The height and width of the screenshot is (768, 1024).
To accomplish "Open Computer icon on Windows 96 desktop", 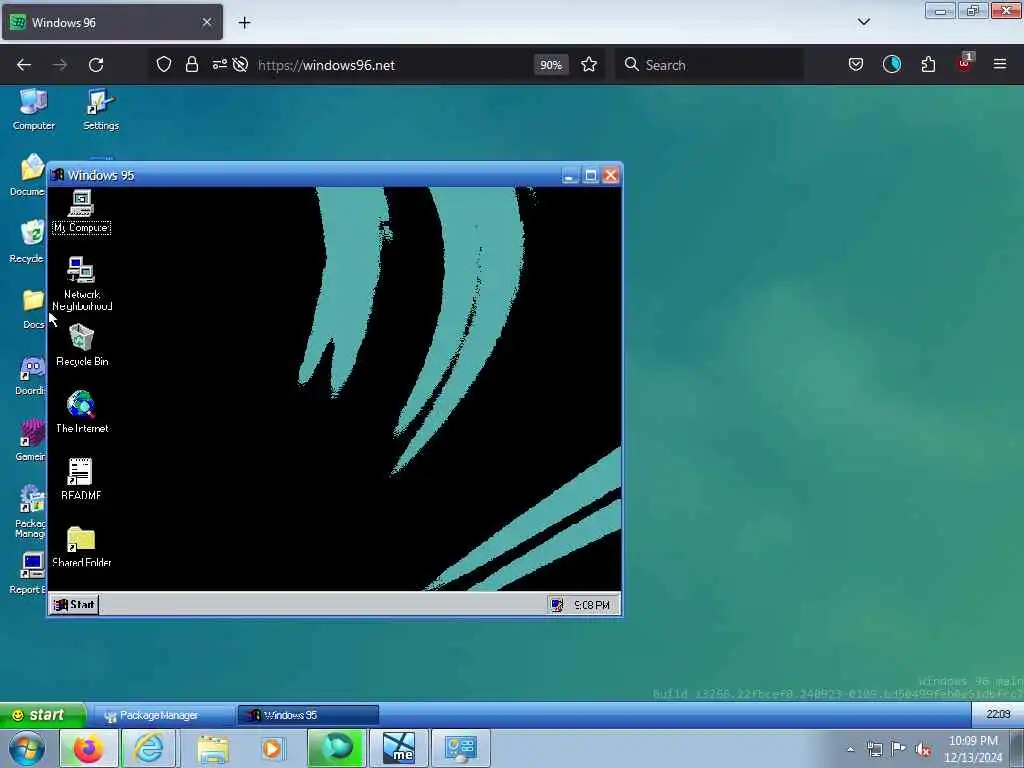I will pyautogui.click(x=33, y=110).
